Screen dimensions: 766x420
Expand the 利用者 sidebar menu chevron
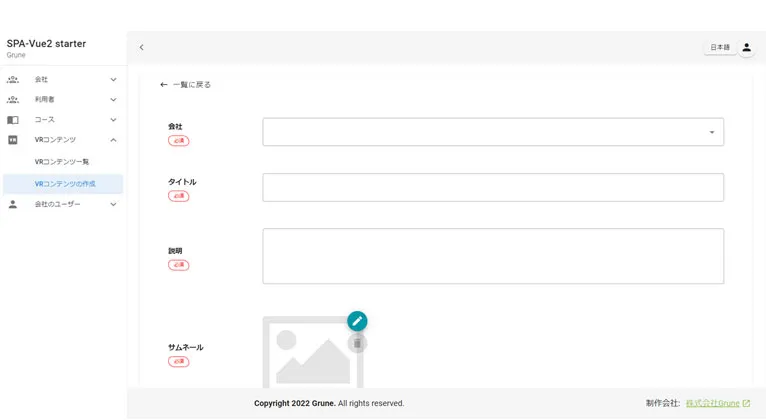113,99
